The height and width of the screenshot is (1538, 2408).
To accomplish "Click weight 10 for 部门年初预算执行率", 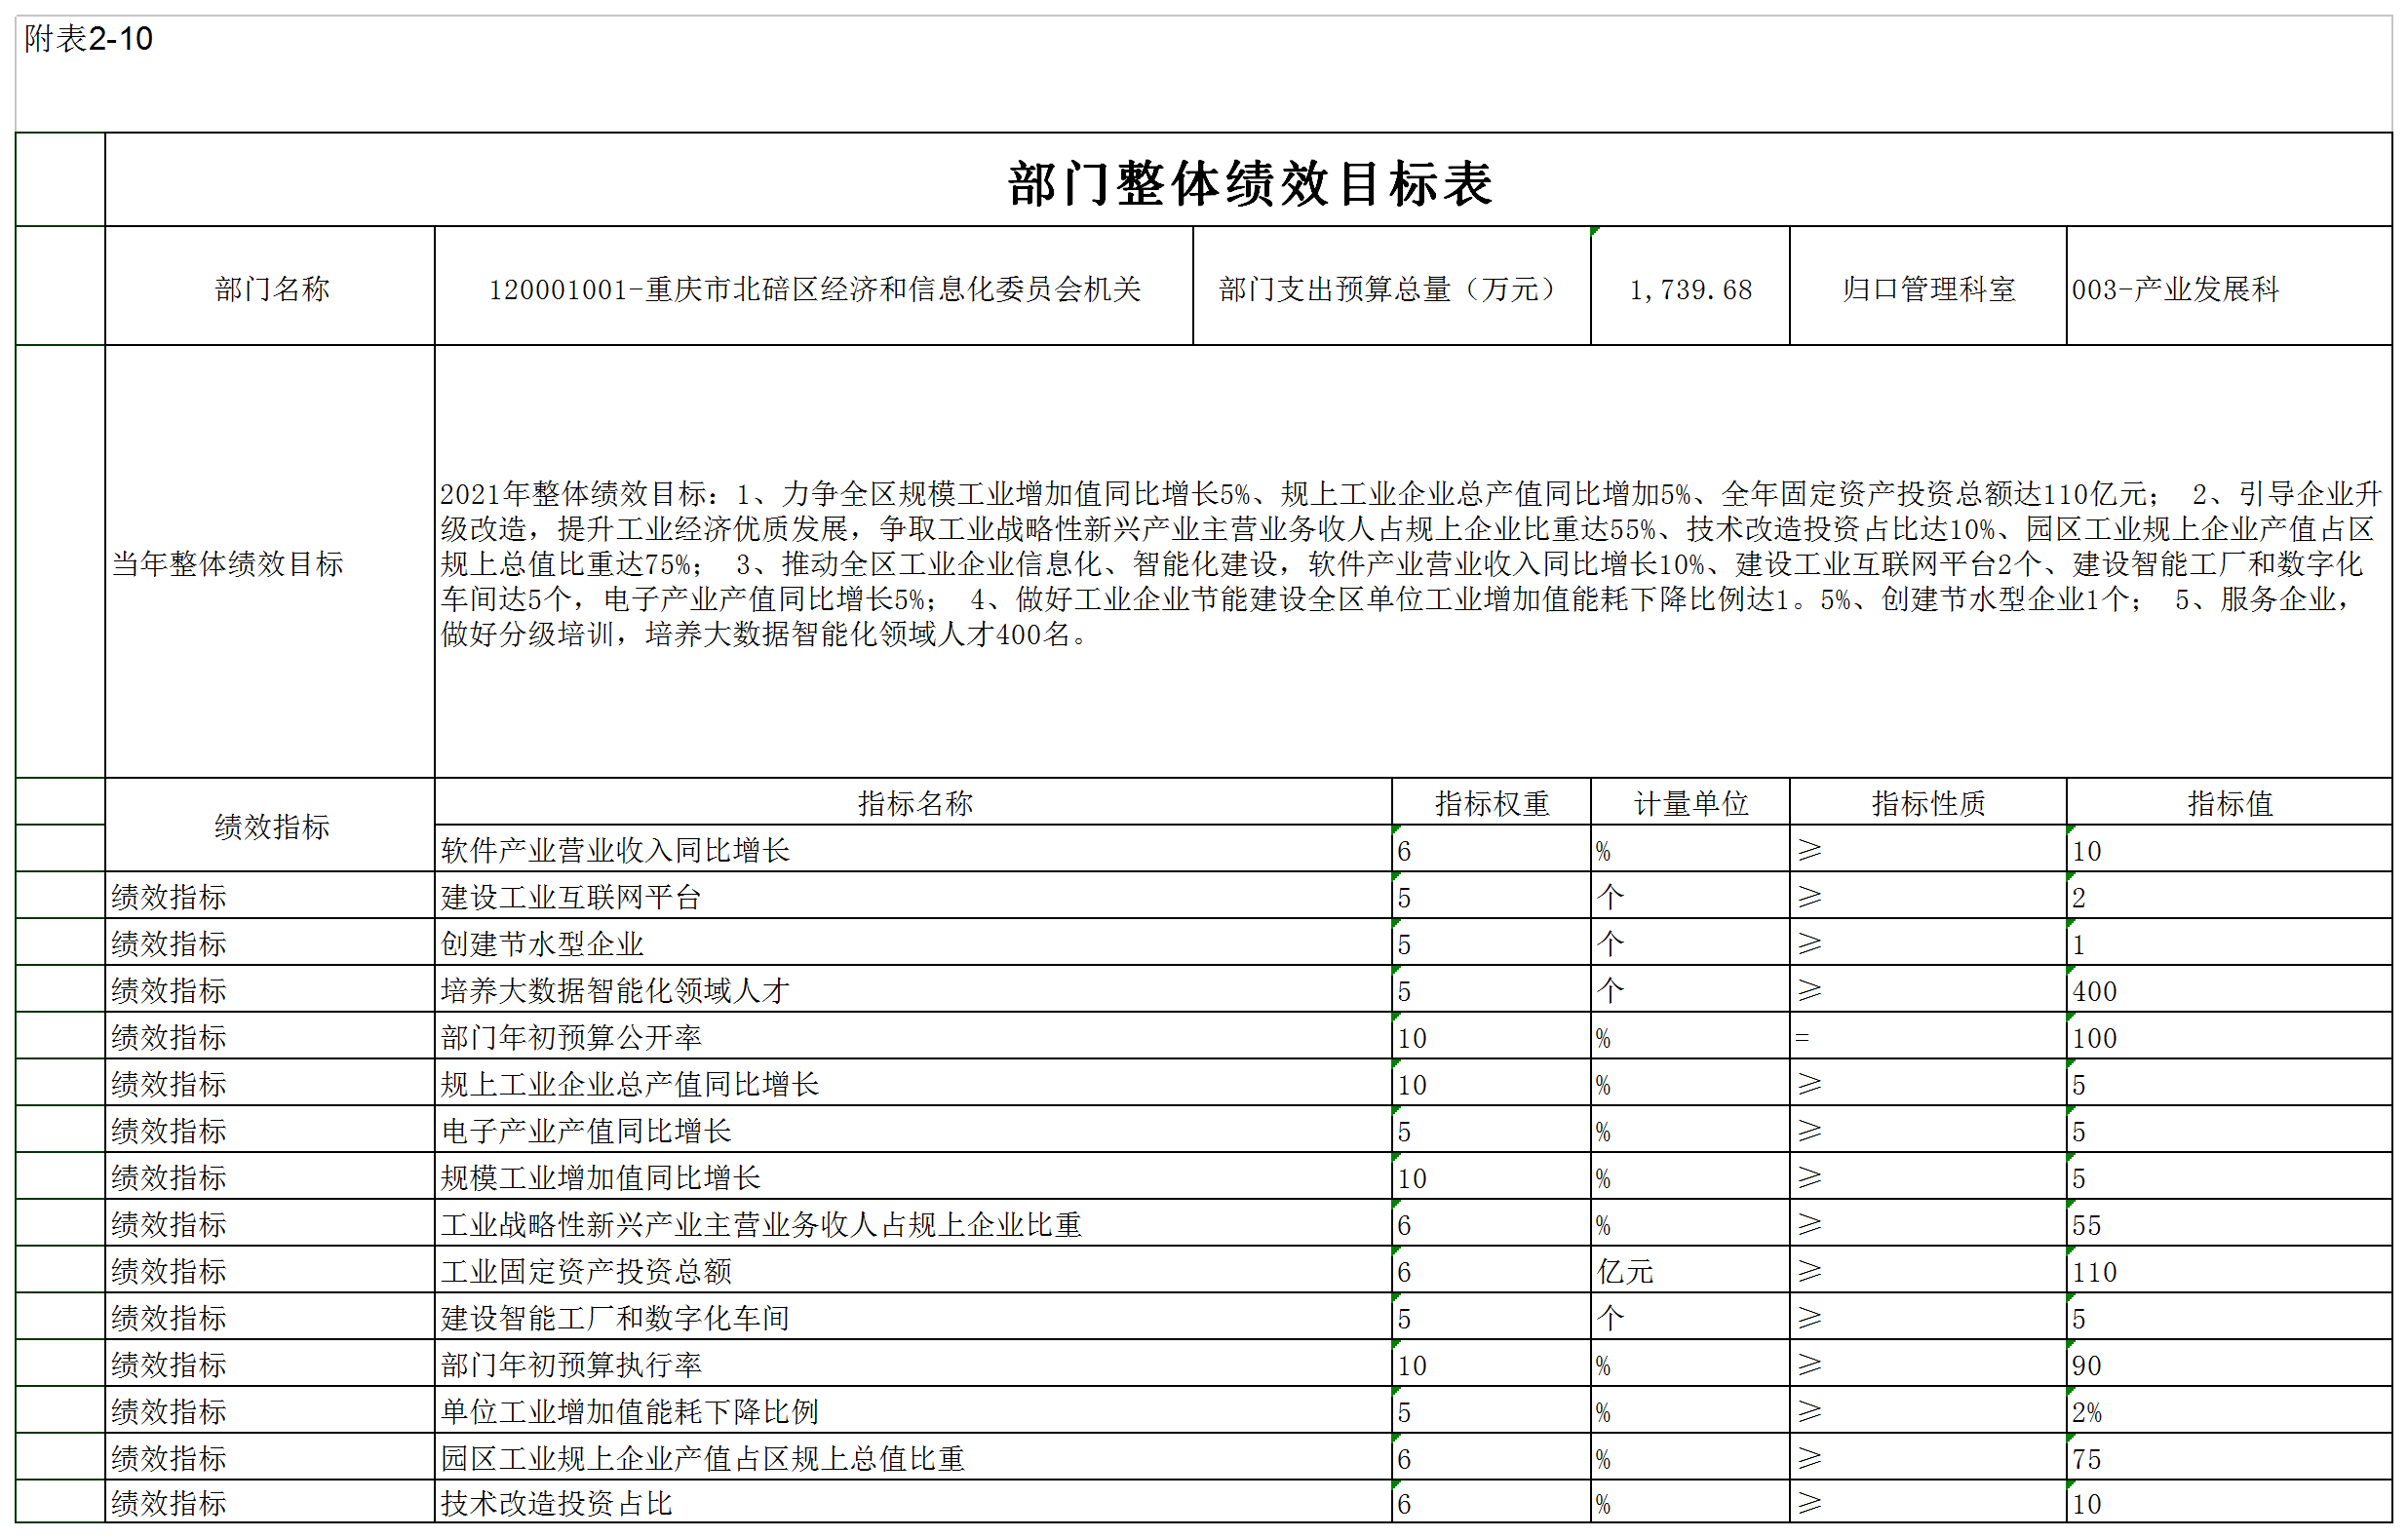I will 1491,1364.
